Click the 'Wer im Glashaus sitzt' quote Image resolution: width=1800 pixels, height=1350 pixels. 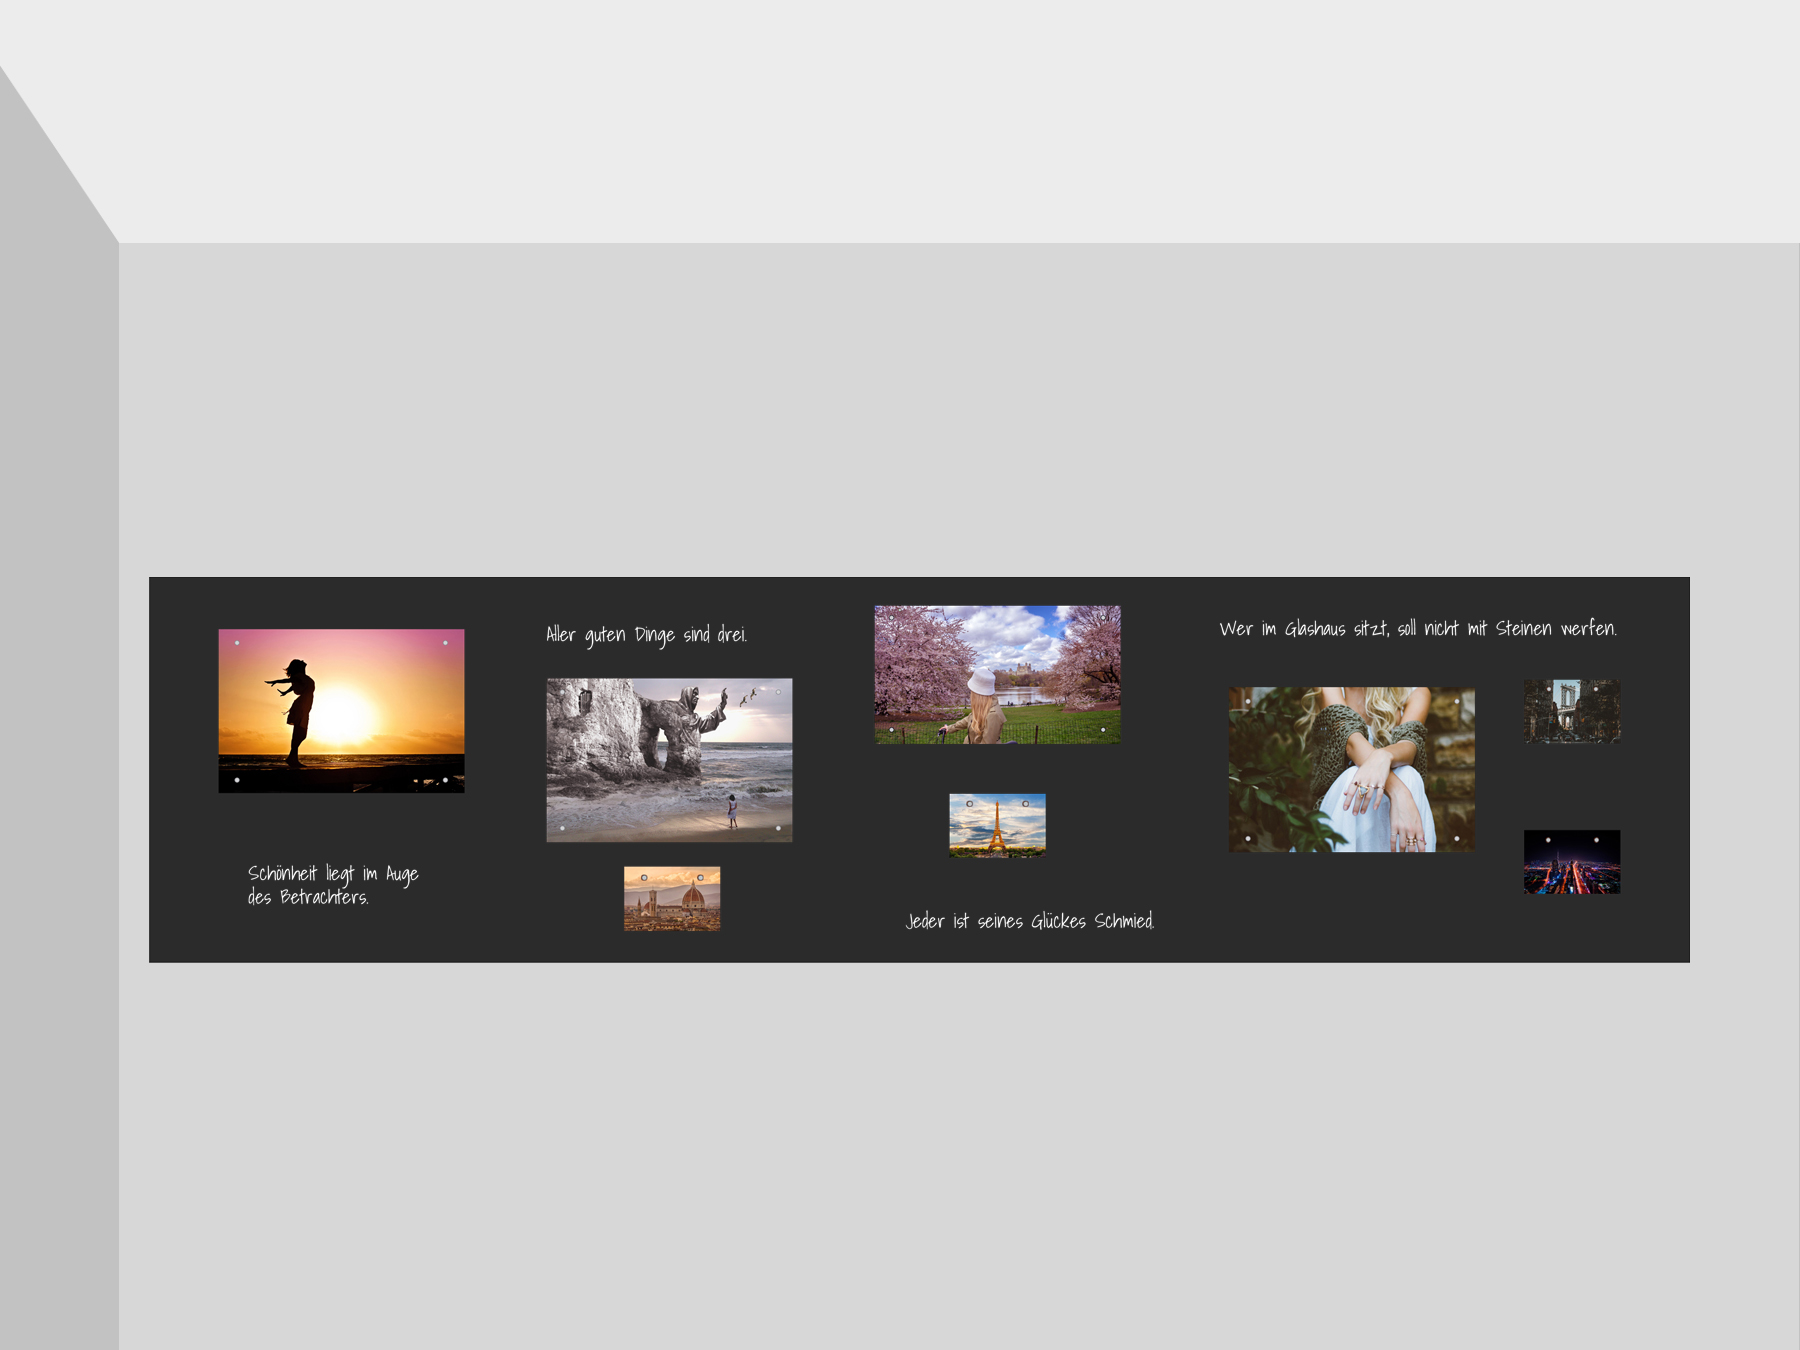[1417, 629]
